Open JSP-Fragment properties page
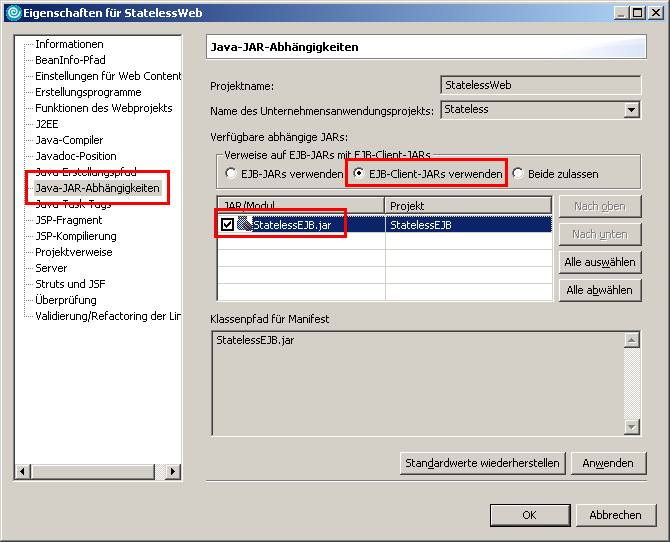The width and height of the screenshot is (670, 542). coord(68,220)
